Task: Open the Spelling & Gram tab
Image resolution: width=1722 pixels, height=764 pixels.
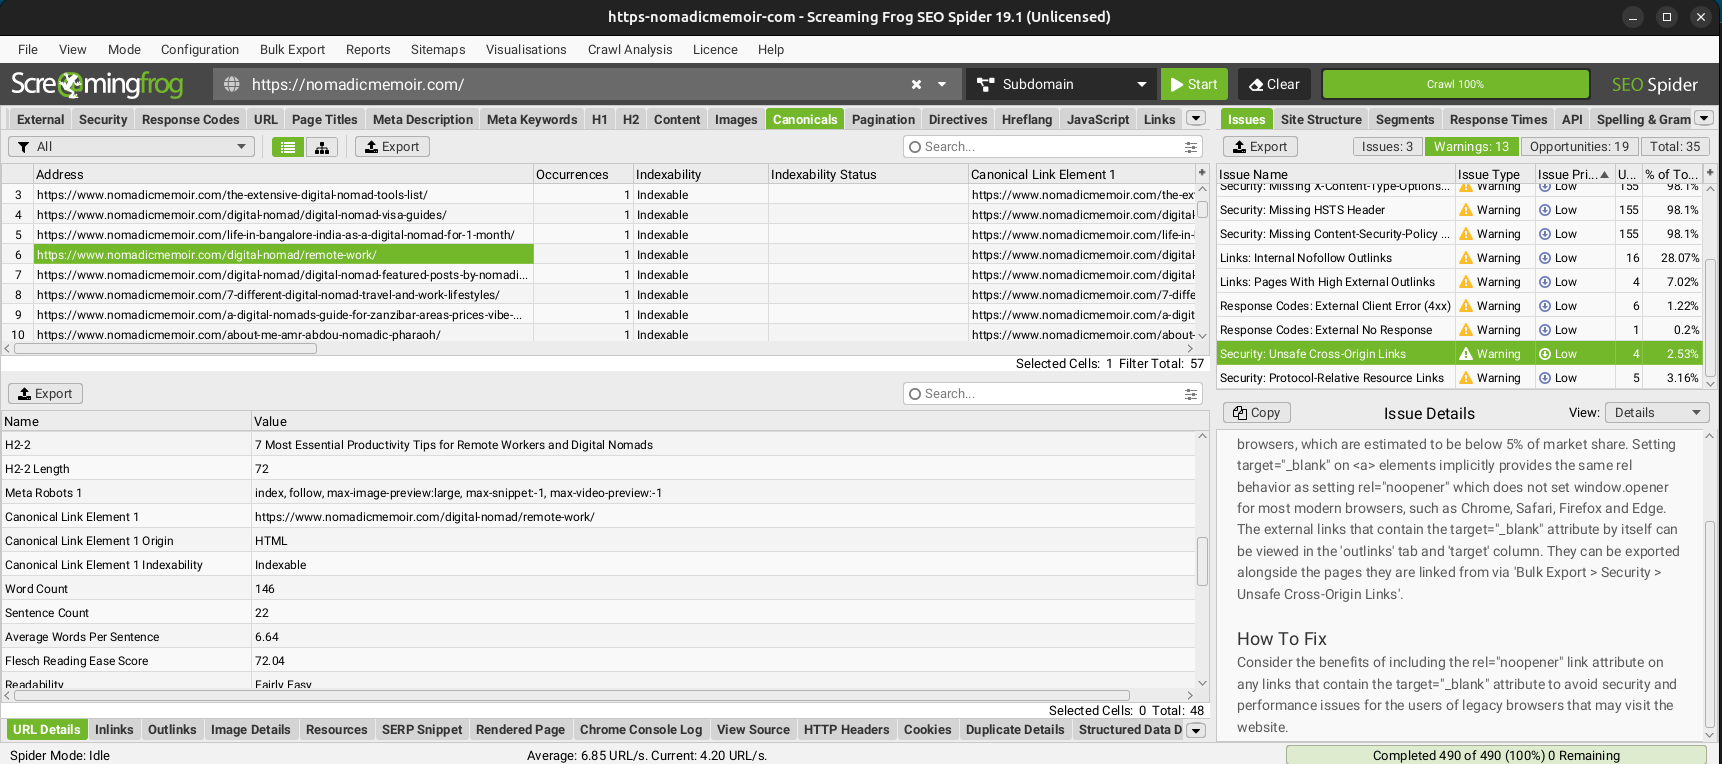Action: 1643,119
